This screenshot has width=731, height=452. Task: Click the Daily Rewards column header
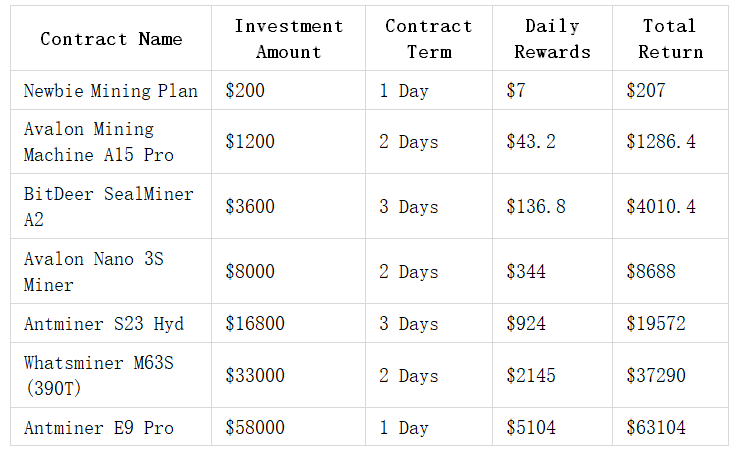click(x=552, y=39)
